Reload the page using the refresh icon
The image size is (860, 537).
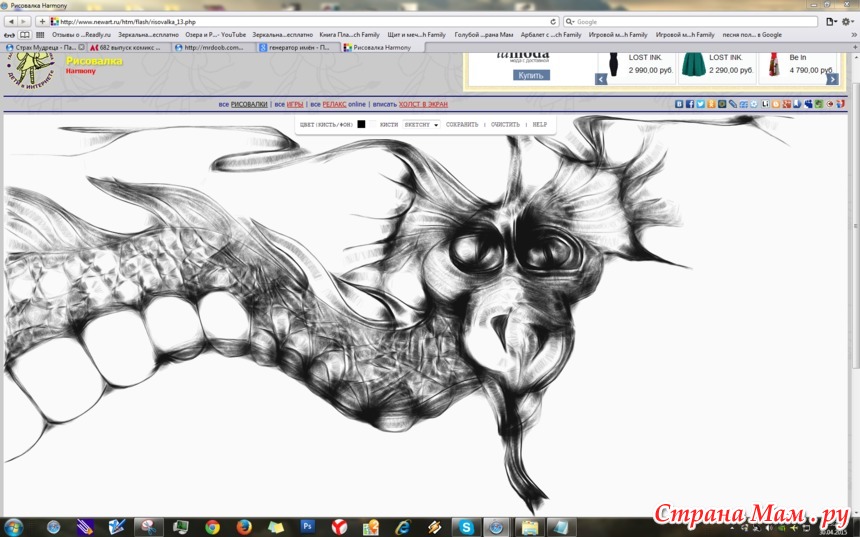pos(553,21)
